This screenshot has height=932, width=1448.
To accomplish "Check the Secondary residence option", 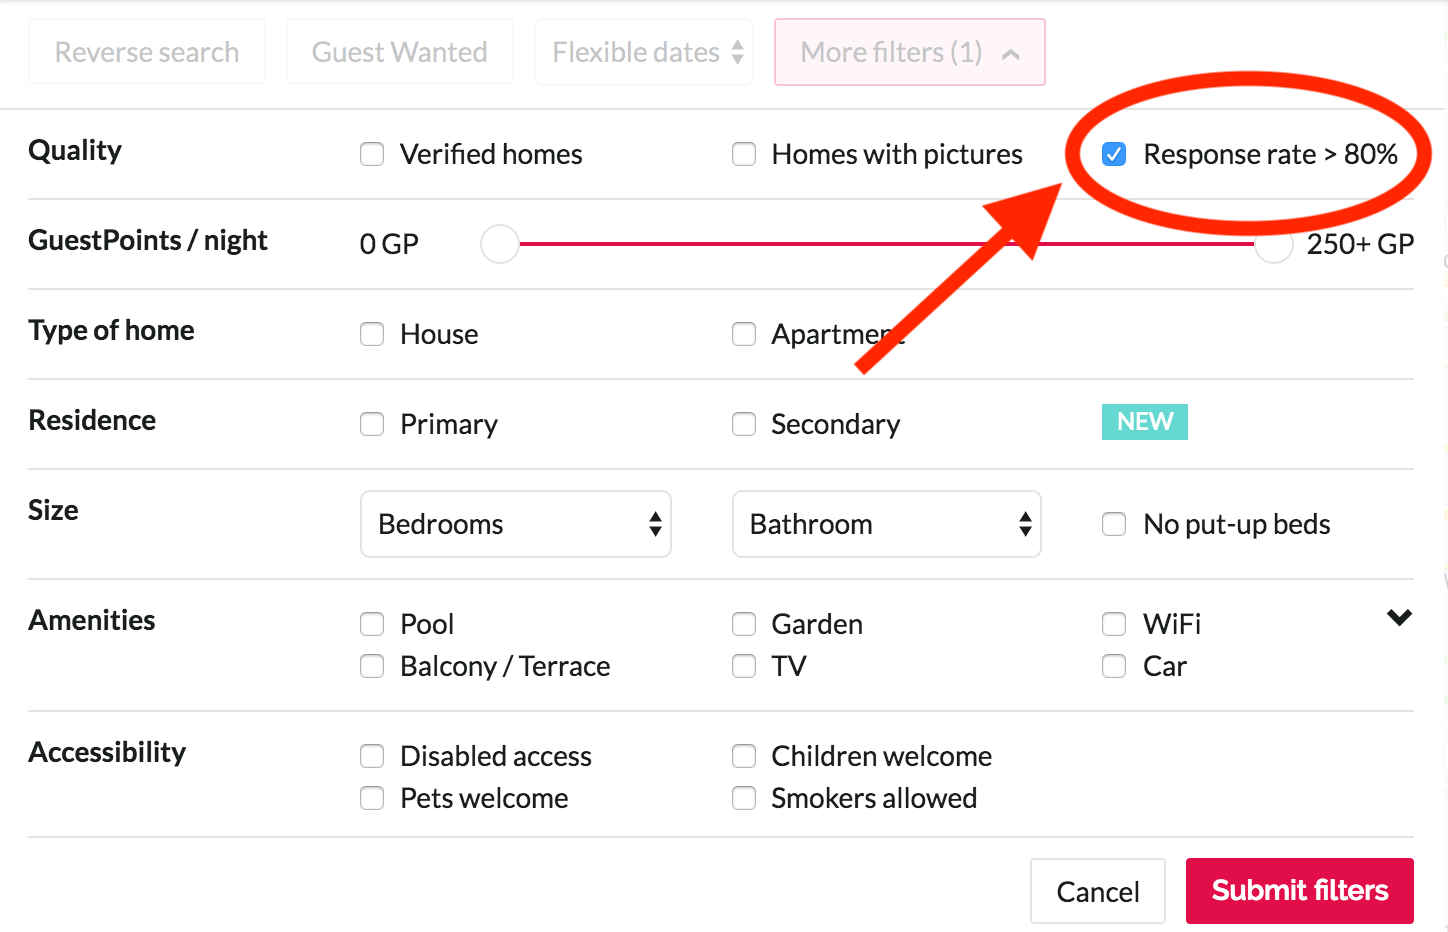I will click(744, 424).
